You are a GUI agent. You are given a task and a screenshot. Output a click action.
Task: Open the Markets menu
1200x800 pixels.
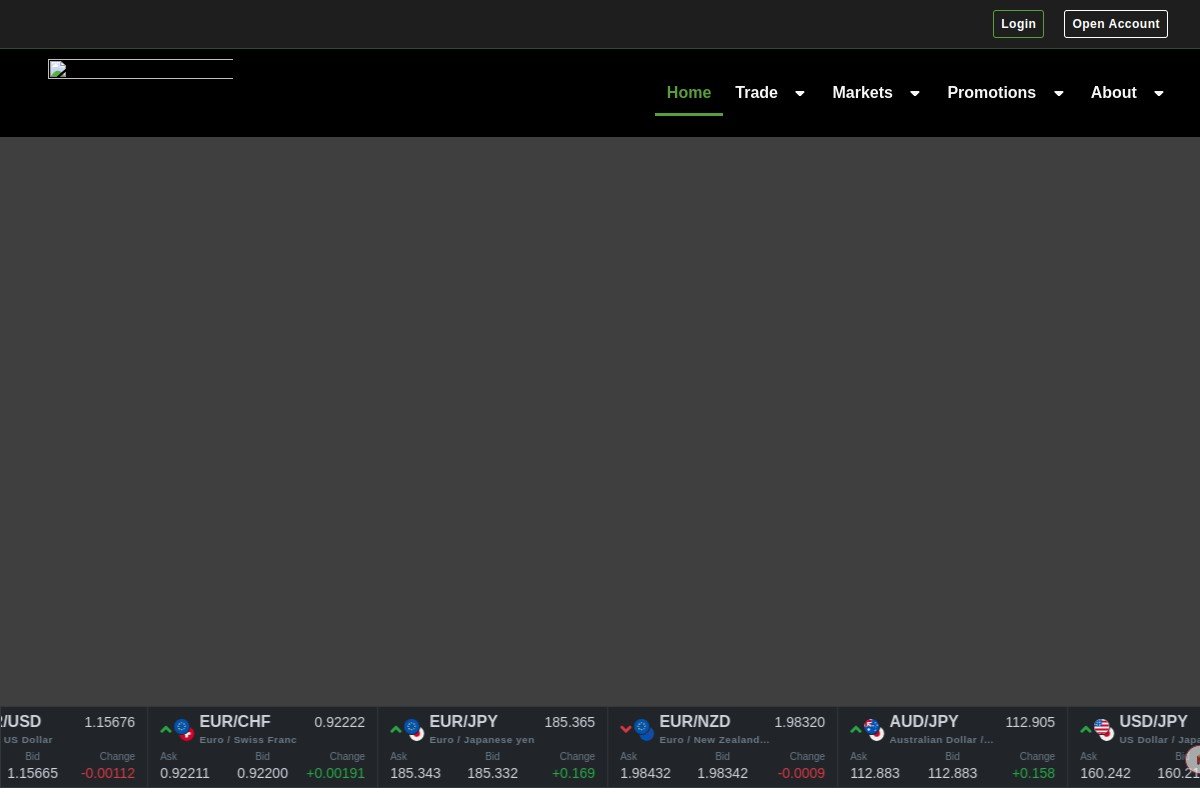(862, 93)
